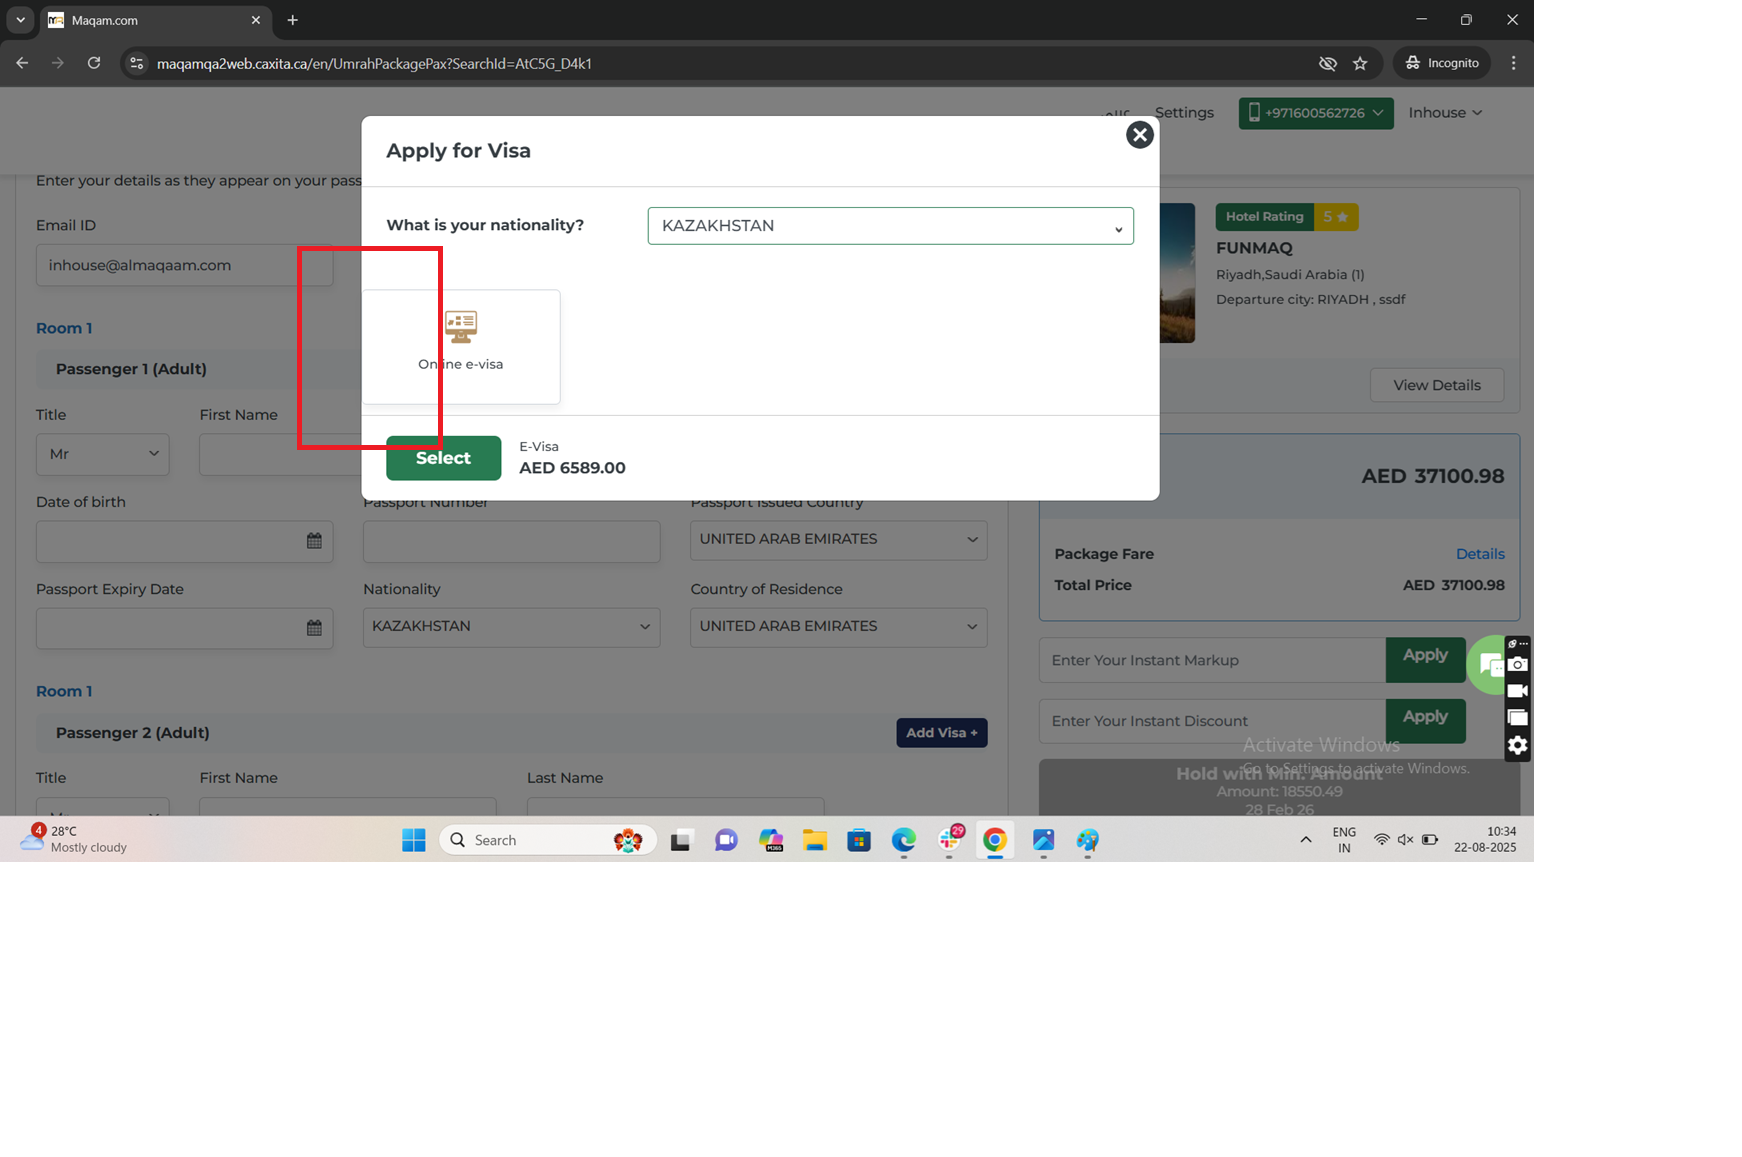Focus the Enter Your Instant Discount field
The height and width of the screenshot is (1157, 1742).
1212,721
